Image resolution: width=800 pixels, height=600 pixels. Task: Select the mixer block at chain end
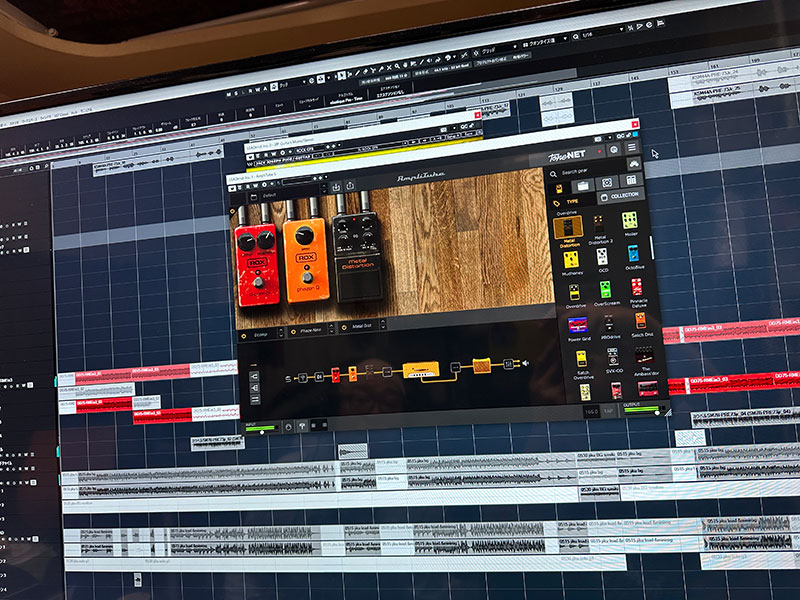508,364
